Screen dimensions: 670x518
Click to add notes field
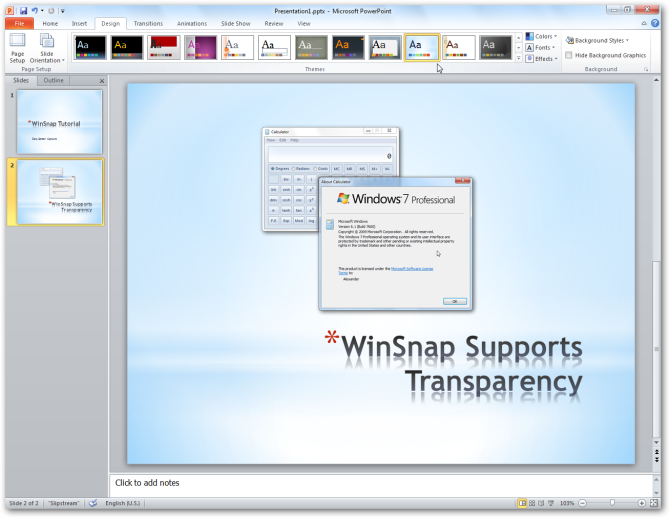coord(381,485)
